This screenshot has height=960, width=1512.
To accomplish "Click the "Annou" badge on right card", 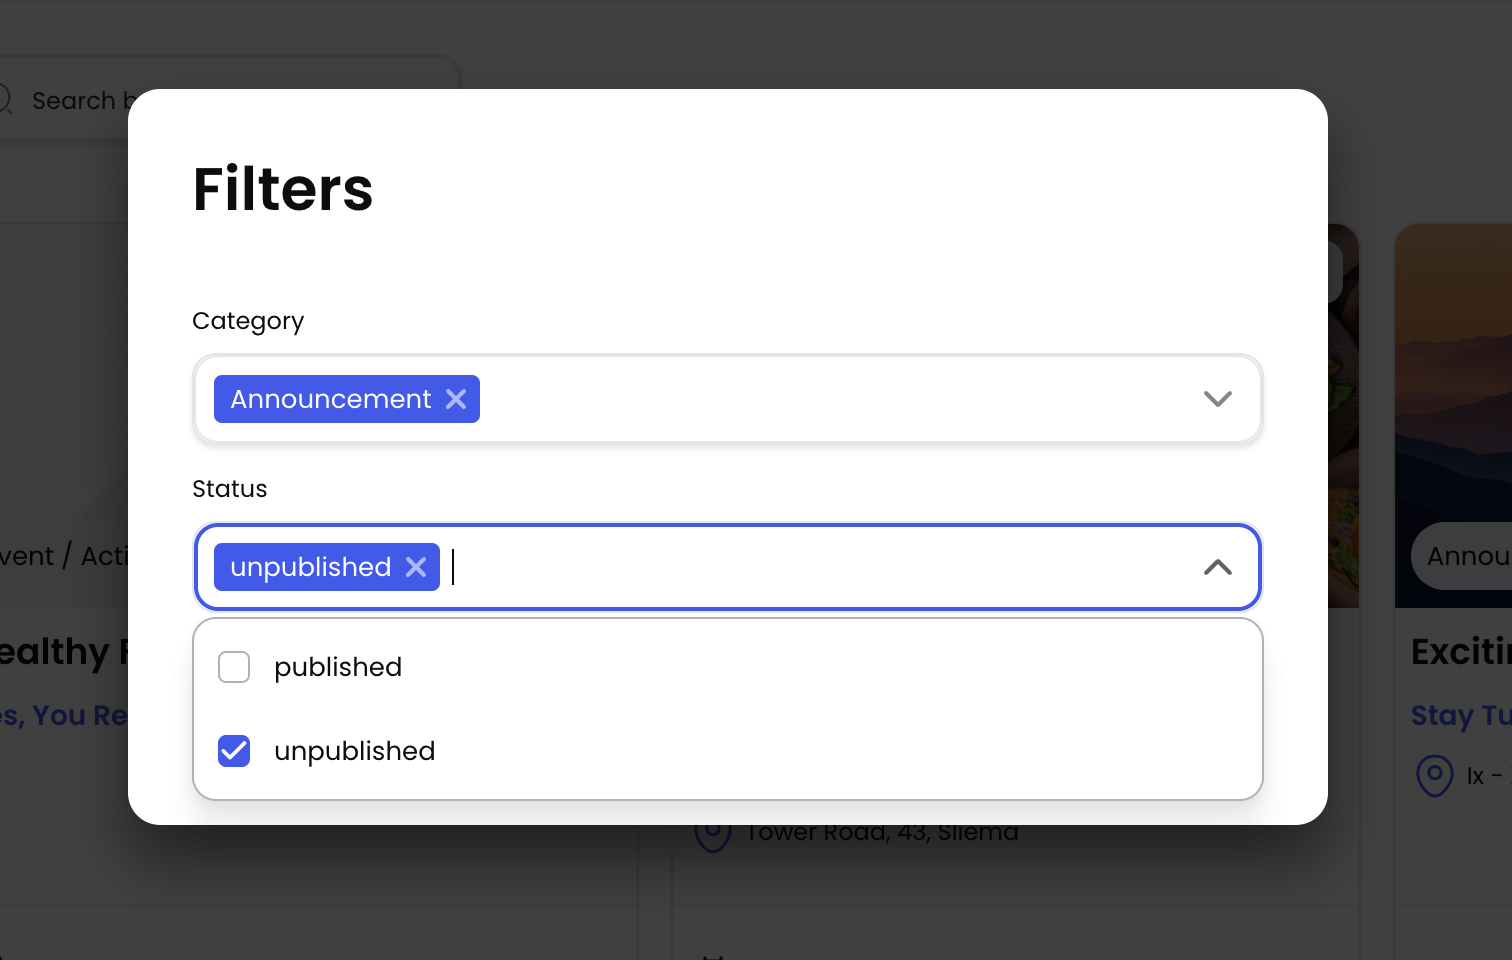I will pos(1466,556).
